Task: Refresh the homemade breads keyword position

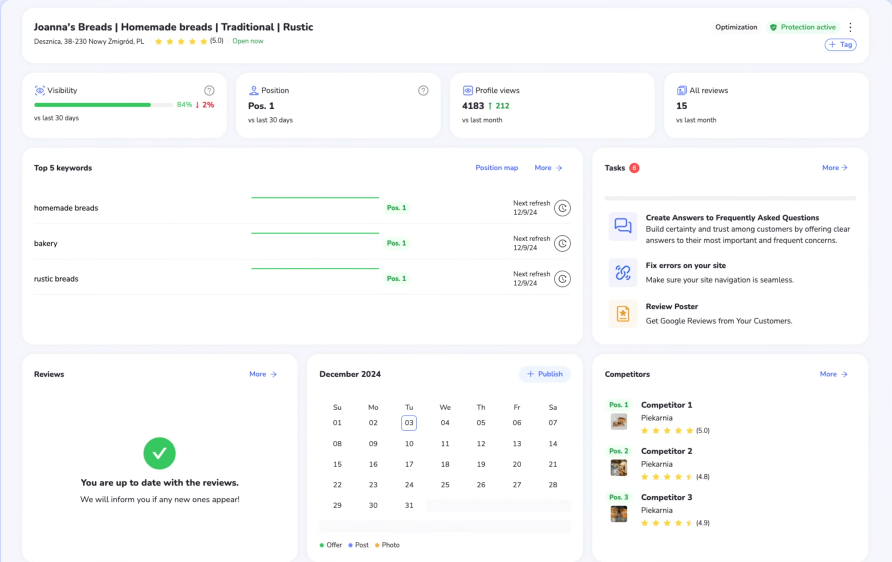Action: click(562, 208)
